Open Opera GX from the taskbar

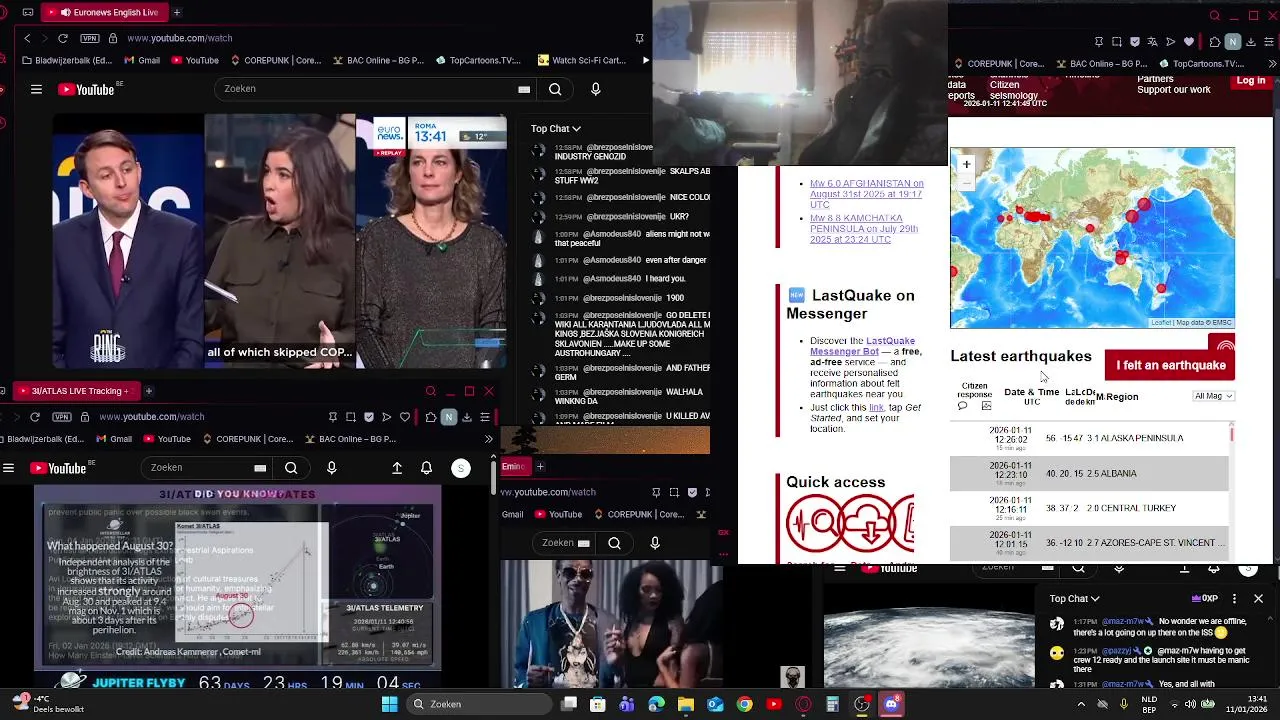803,704
